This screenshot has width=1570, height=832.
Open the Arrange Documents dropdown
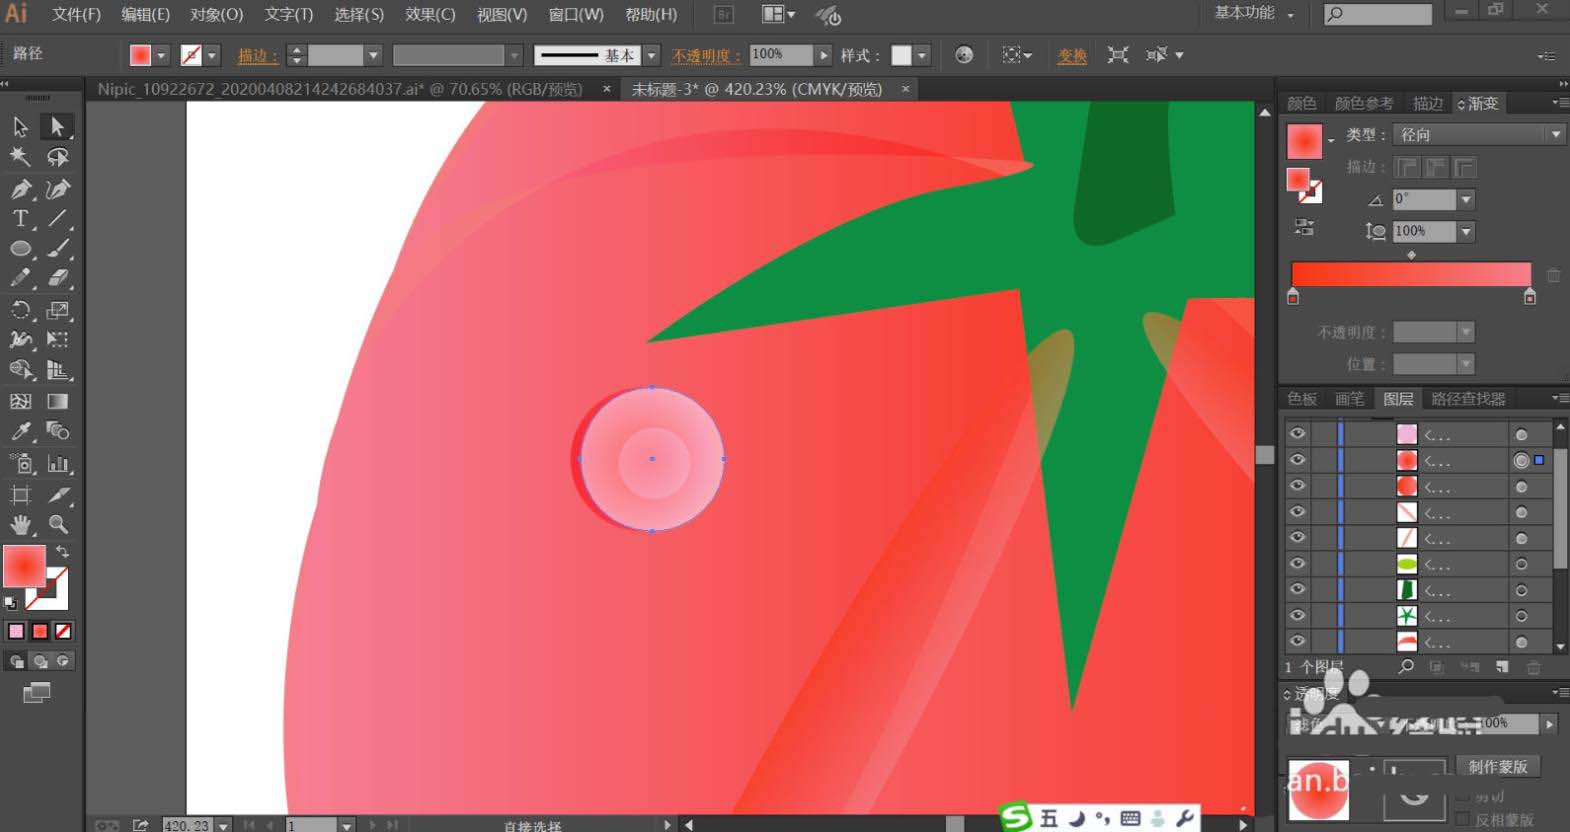778,14
